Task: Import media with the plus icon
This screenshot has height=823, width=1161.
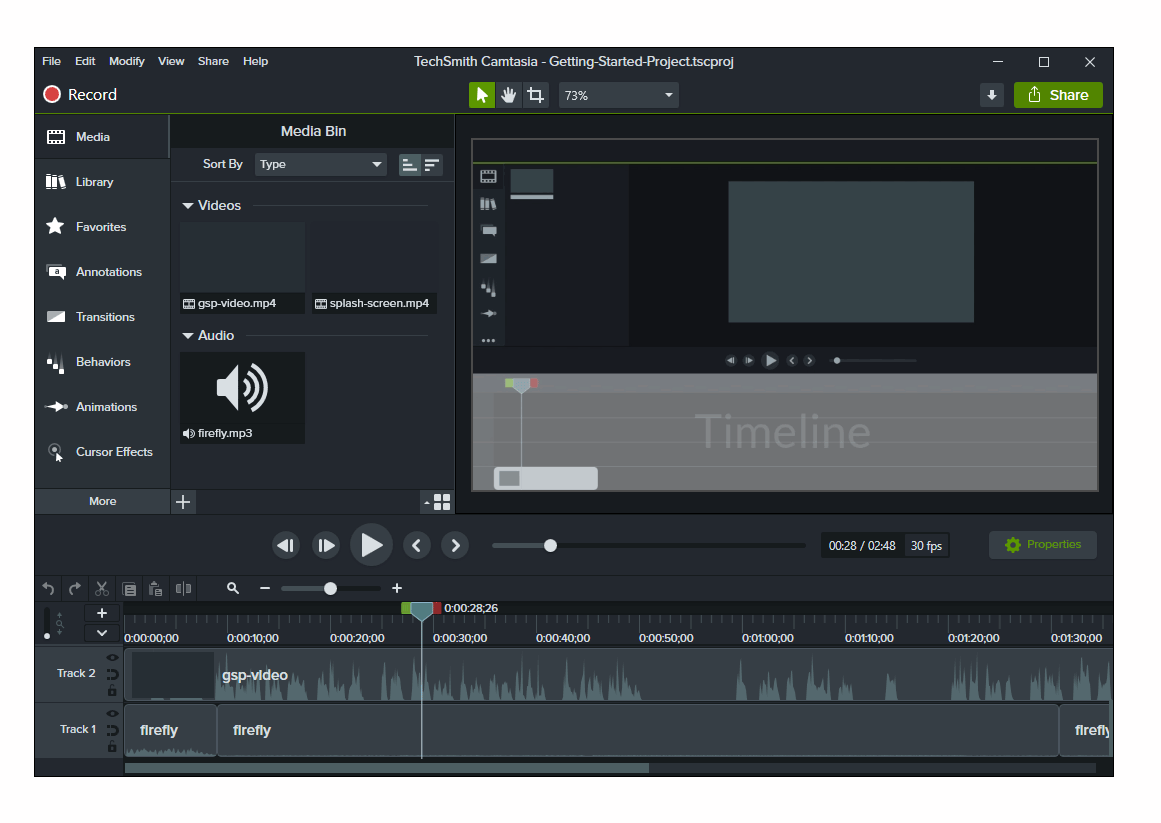Action: point(183,502)
